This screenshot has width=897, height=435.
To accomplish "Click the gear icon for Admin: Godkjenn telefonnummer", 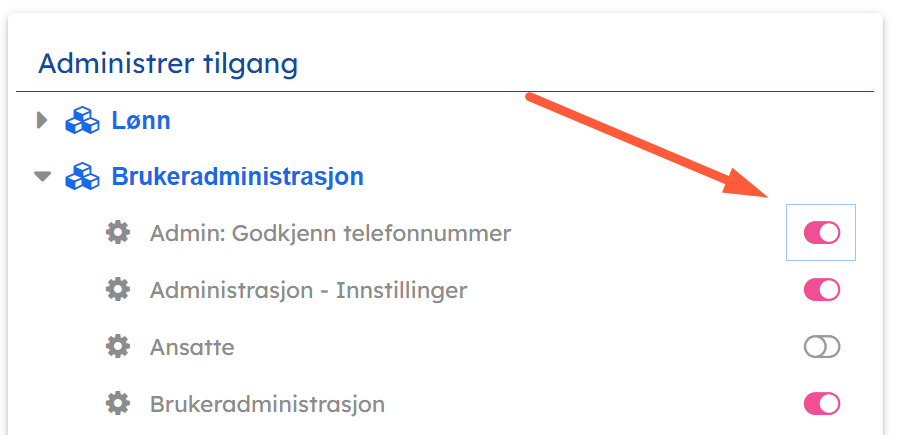I will (118, 233).
